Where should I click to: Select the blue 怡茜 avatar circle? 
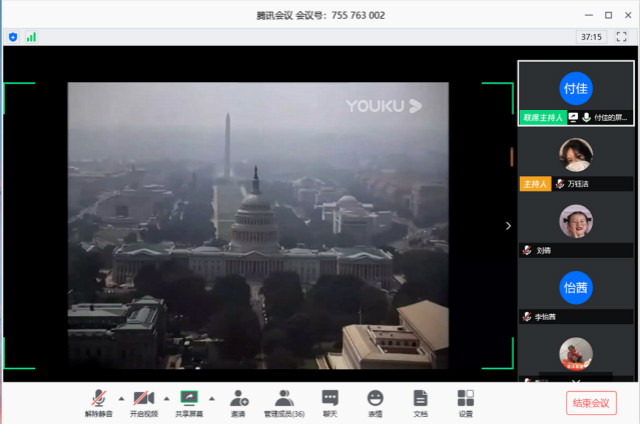click(x=576, y=288)
